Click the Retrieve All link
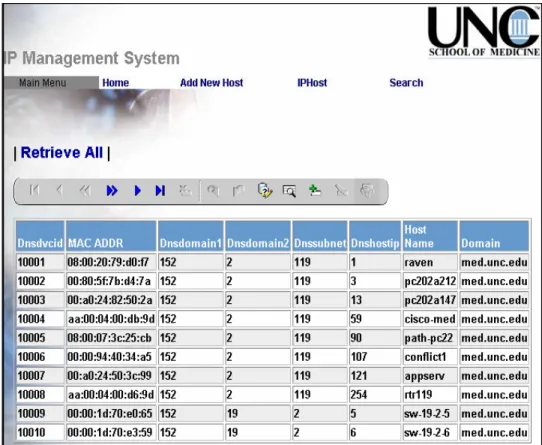The width and height of the screenshot is (542, 445). 62,152
